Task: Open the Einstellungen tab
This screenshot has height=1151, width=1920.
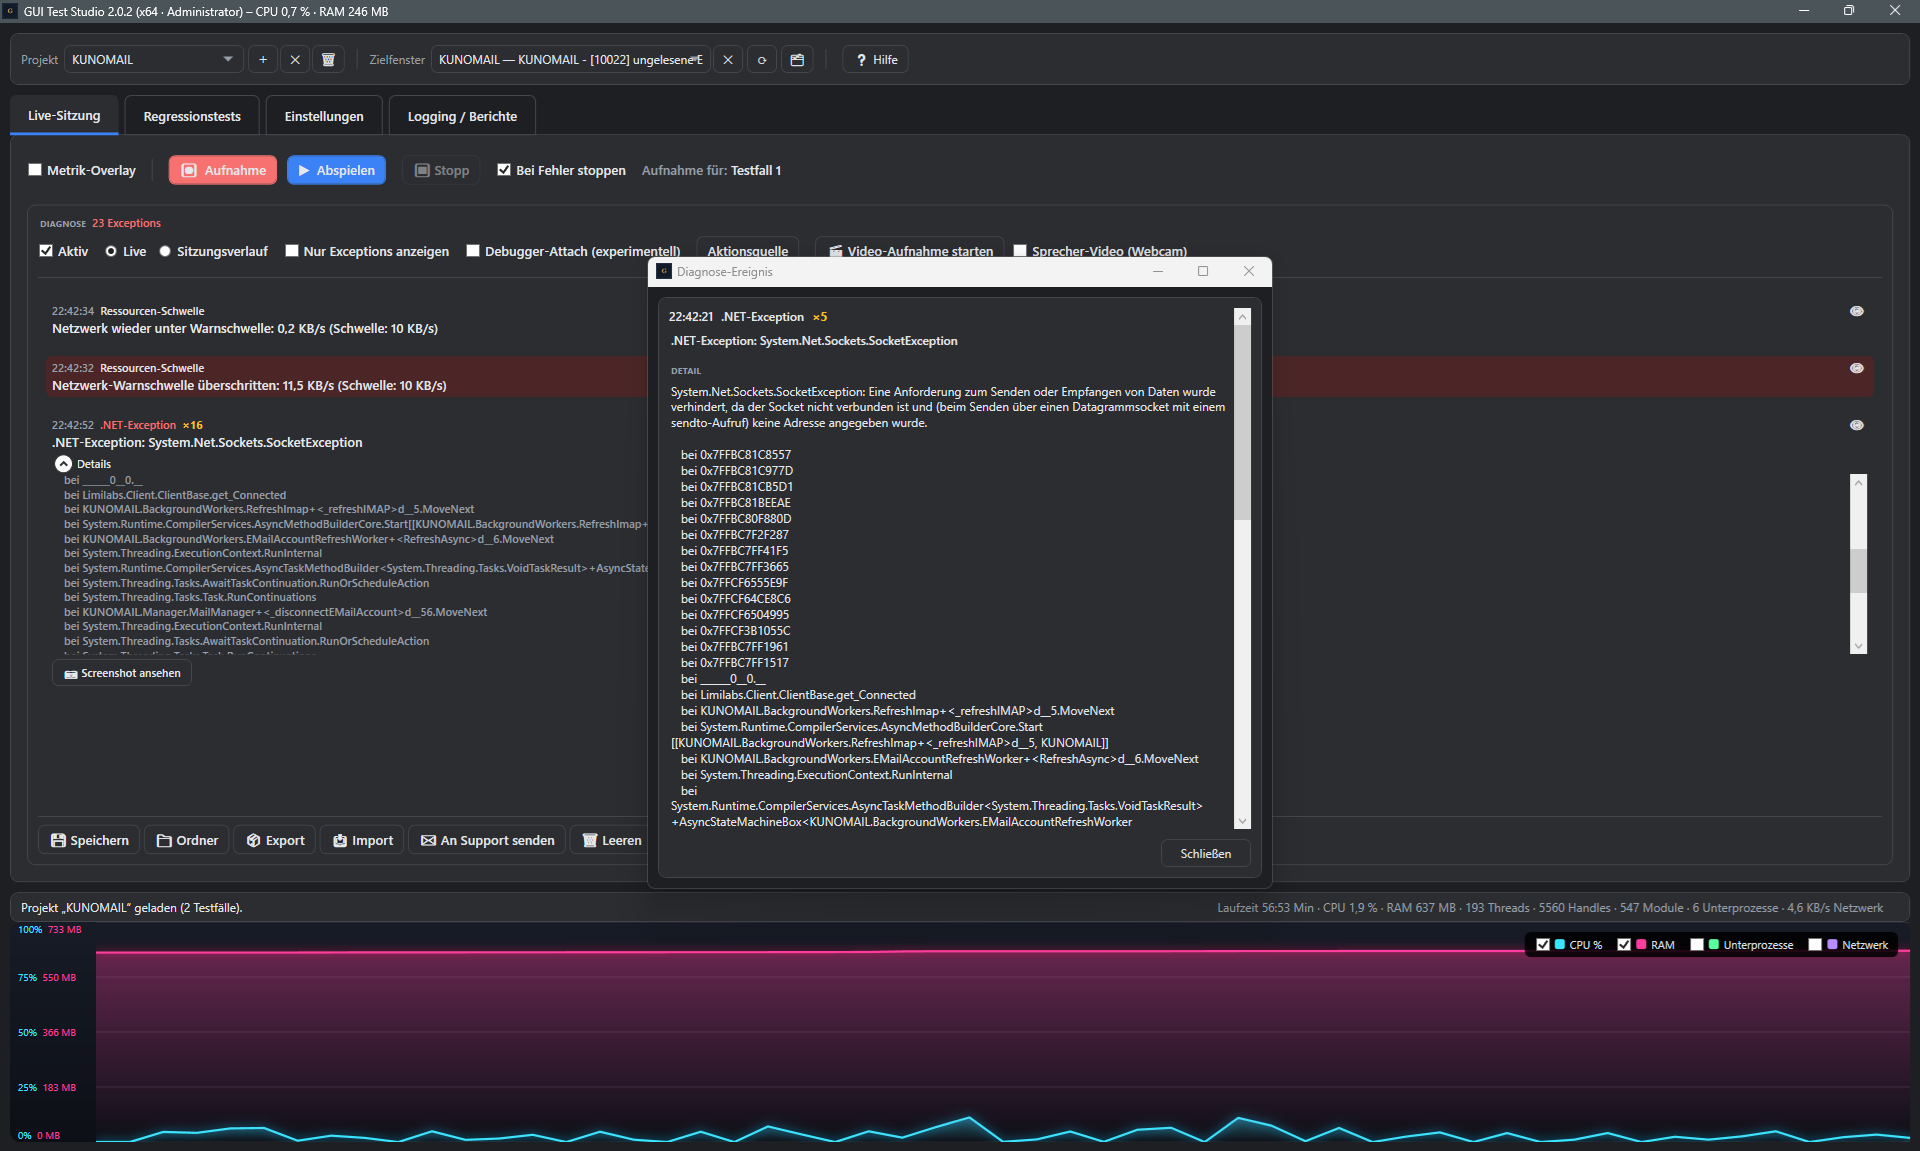Action: tap(324, 116)
